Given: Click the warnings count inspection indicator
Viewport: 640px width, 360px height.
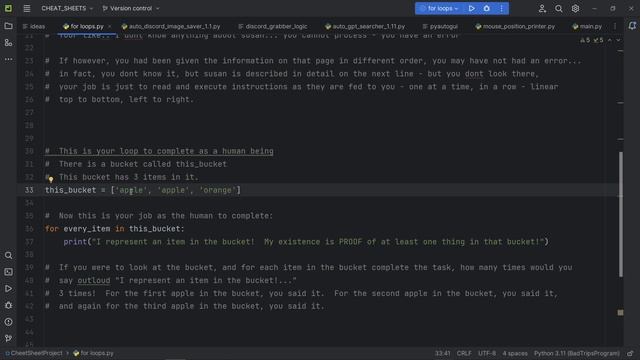Looking at the screenshot, I should [585, 40].
